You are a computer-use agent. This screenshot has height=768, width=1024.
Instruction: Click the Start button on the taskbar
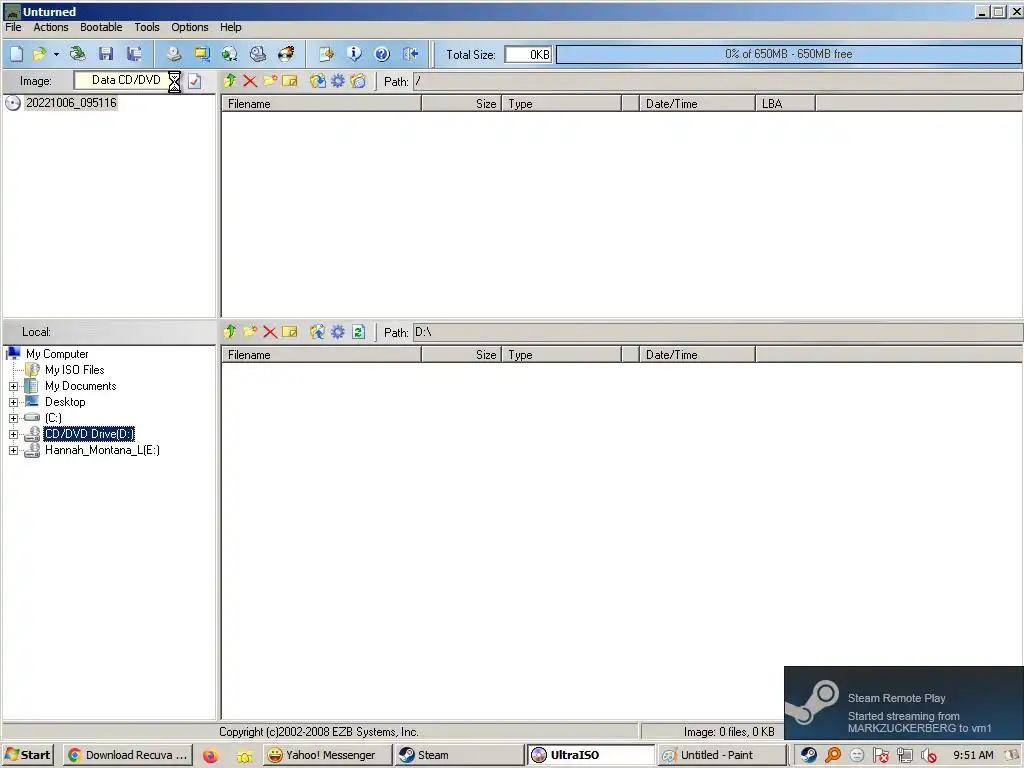28,755
